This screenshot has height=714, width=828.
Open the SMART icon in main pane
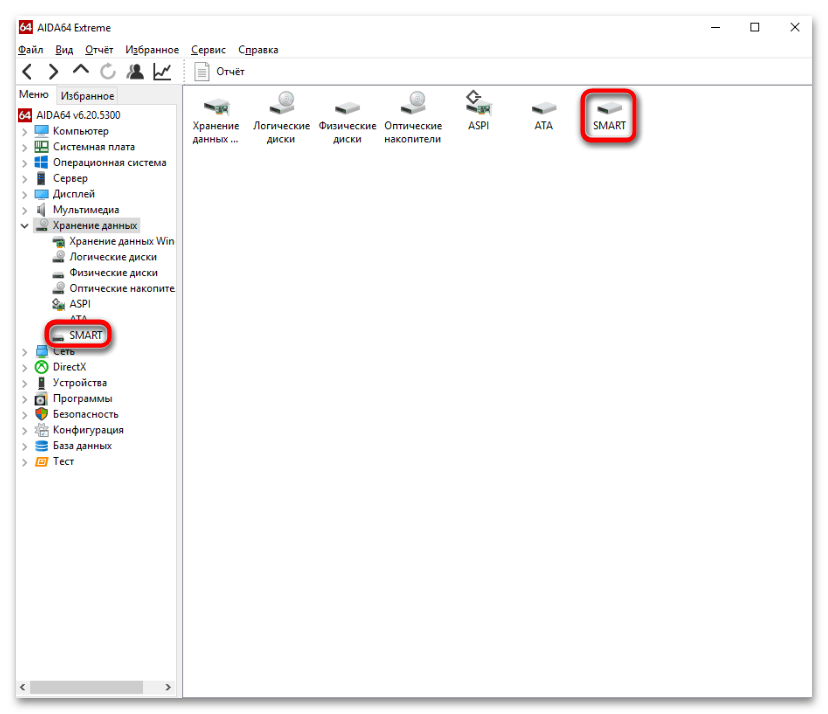click(x=608, y=116)
